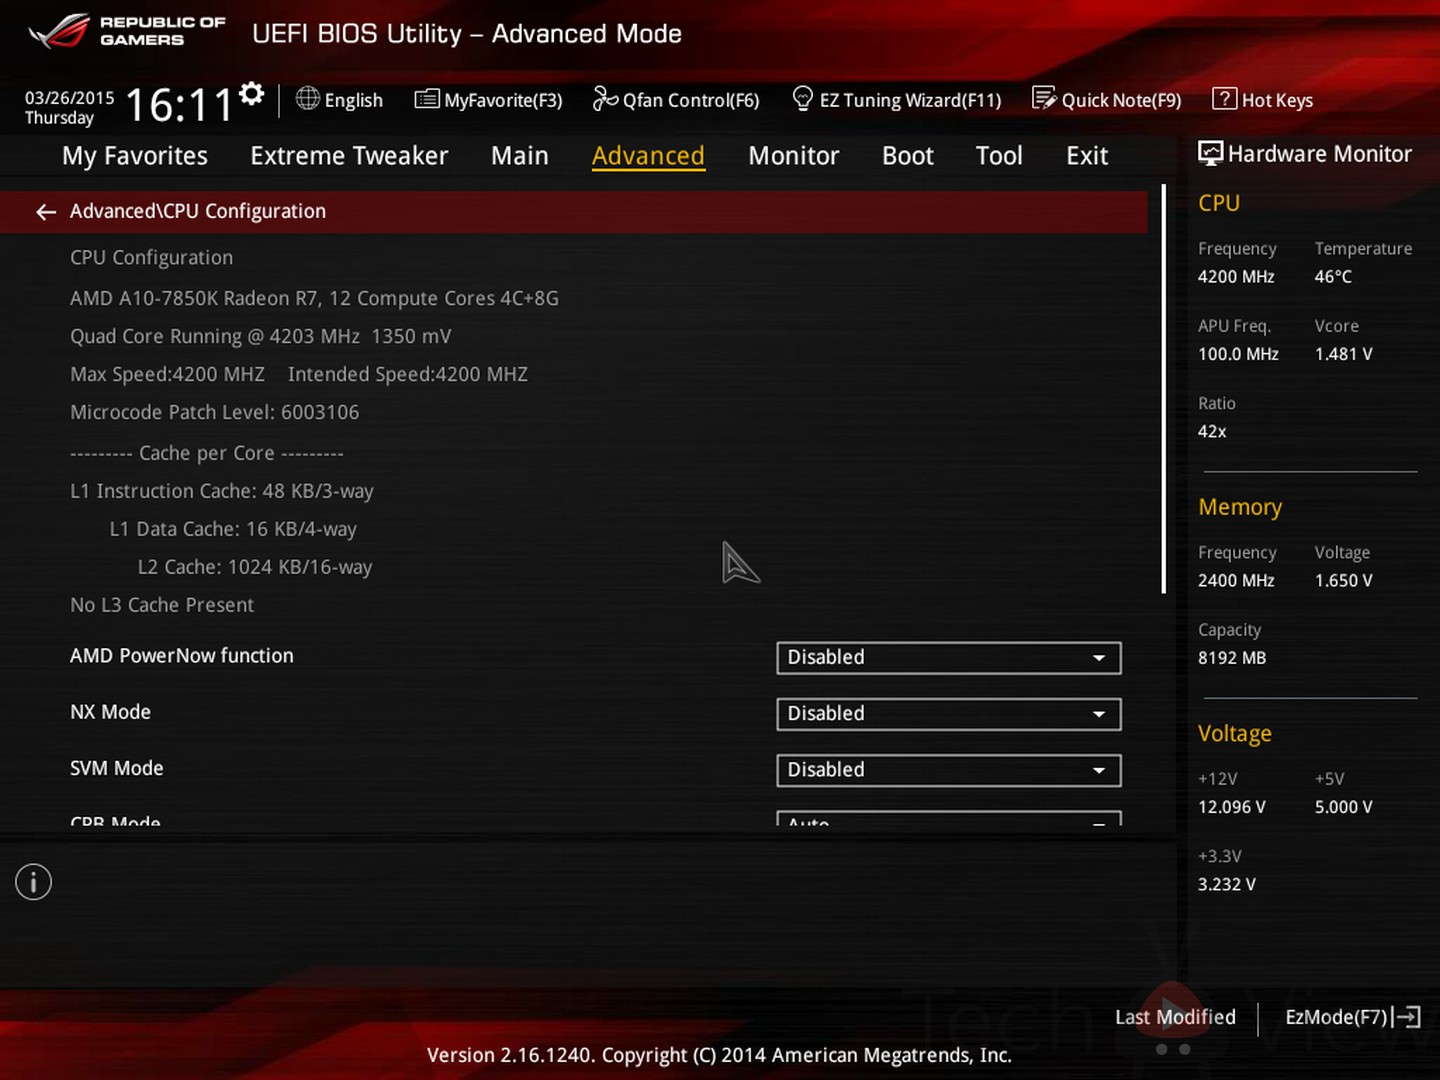Click the Vcore value 1.481 V
Viewport: 1440px width, 1080px height.
(x=1343, y=354)
